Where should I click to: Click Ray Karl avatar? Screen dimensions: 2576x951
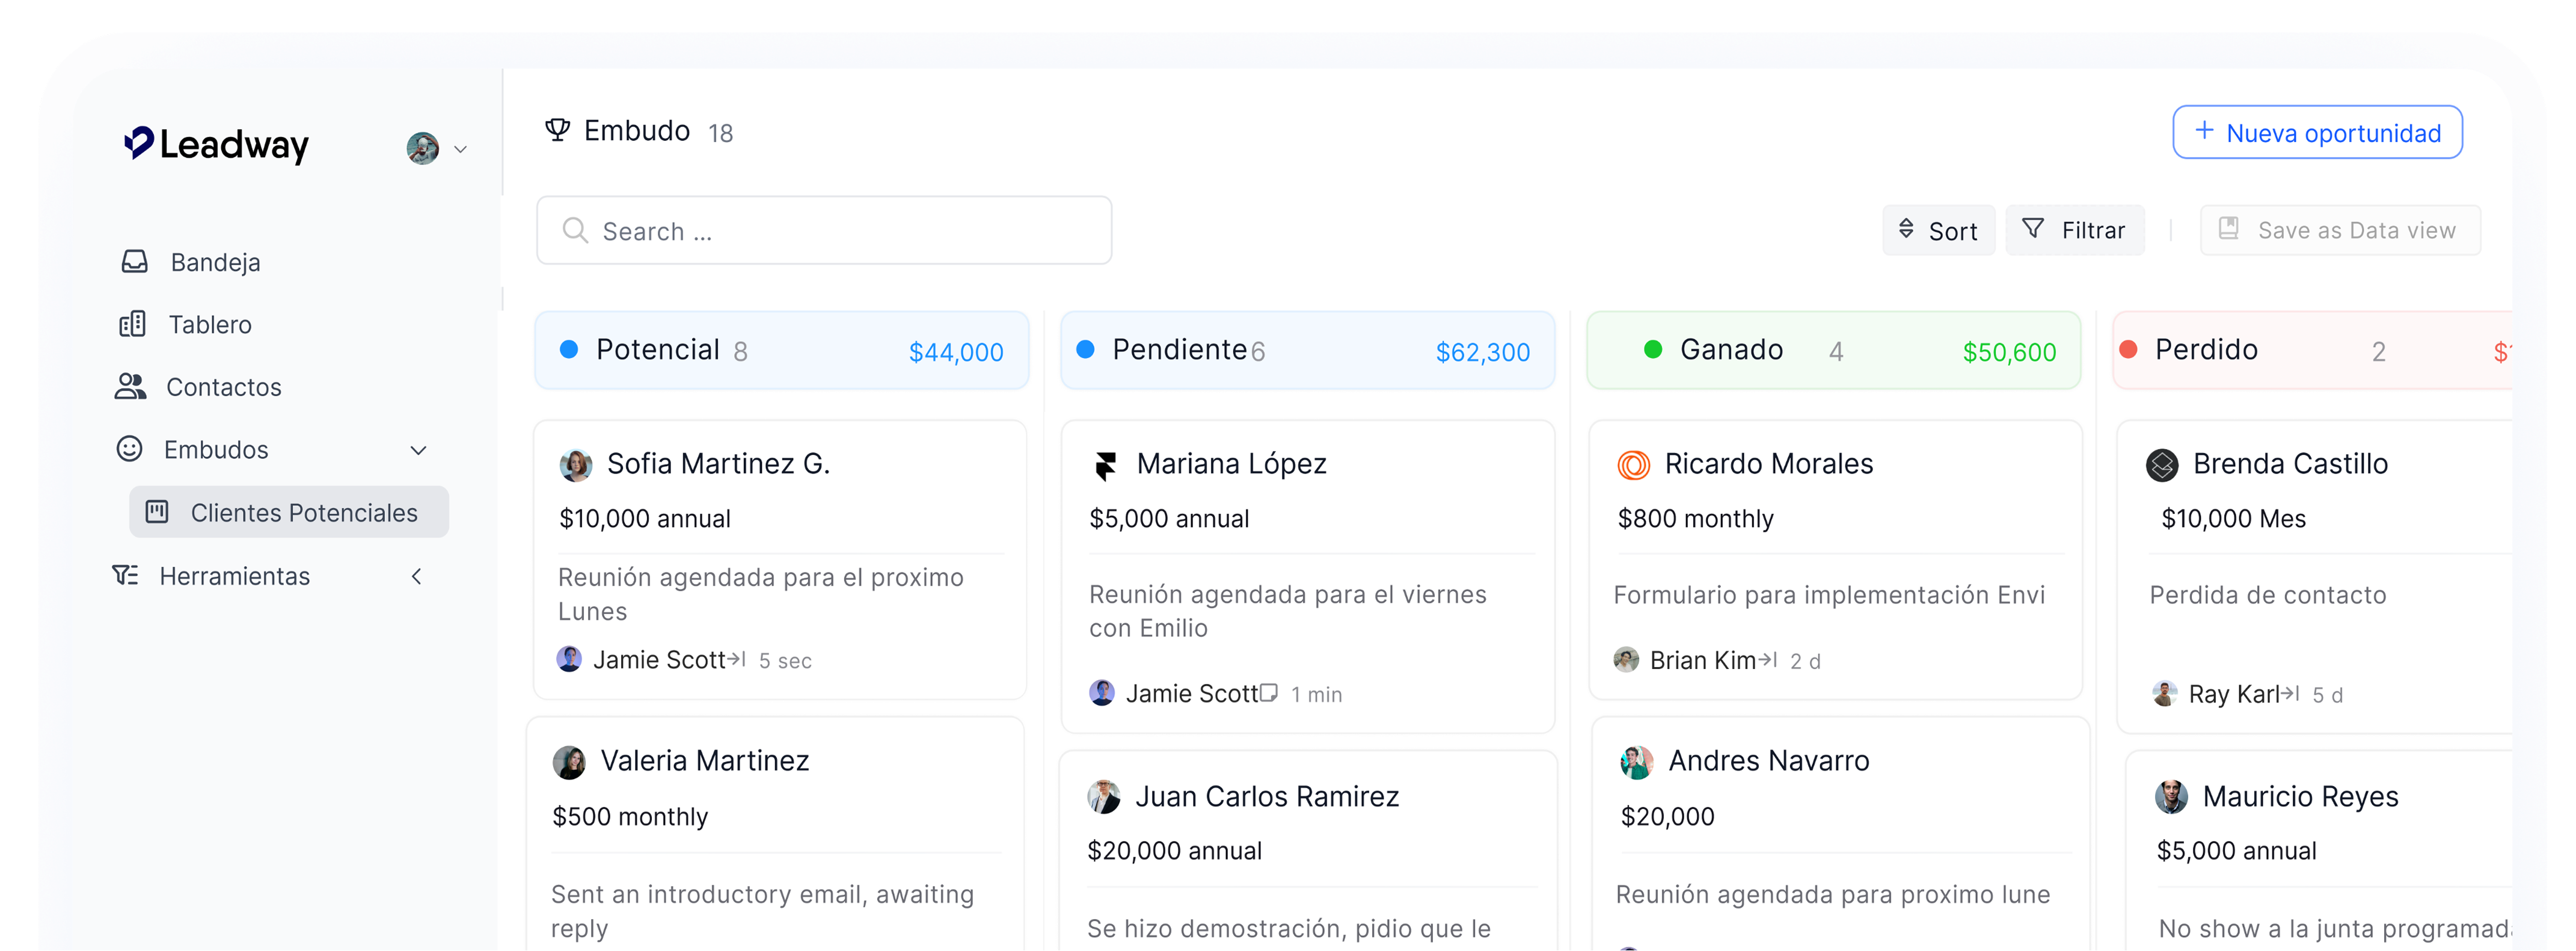tap(2165, 693)
